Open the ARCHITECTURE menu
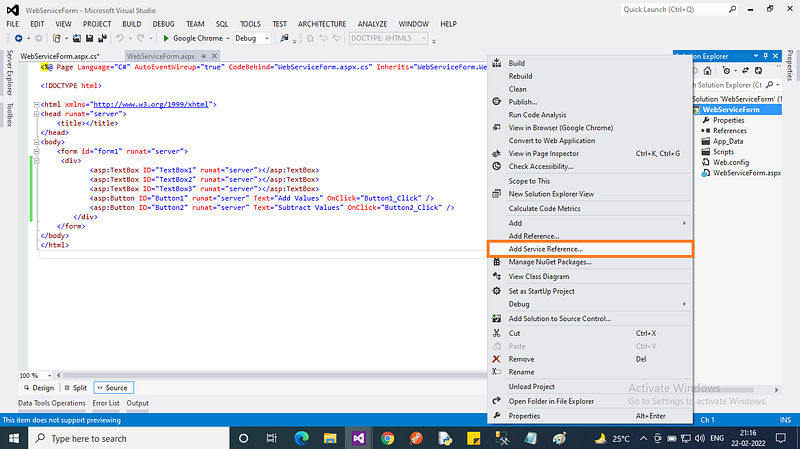 click(322, 24)
